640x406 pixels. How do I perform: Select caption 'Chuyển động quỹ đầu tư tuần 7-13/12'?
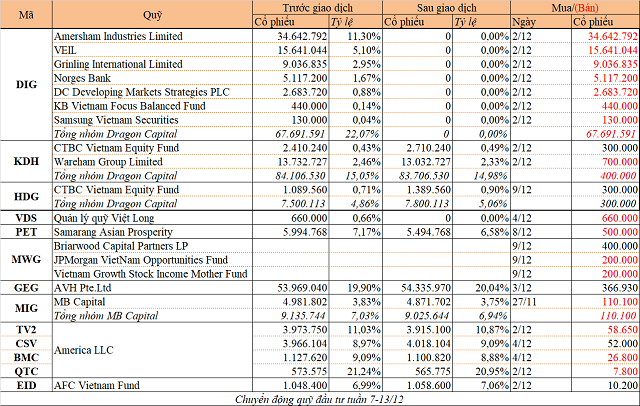pyautogui.click(x=319, y=399)
